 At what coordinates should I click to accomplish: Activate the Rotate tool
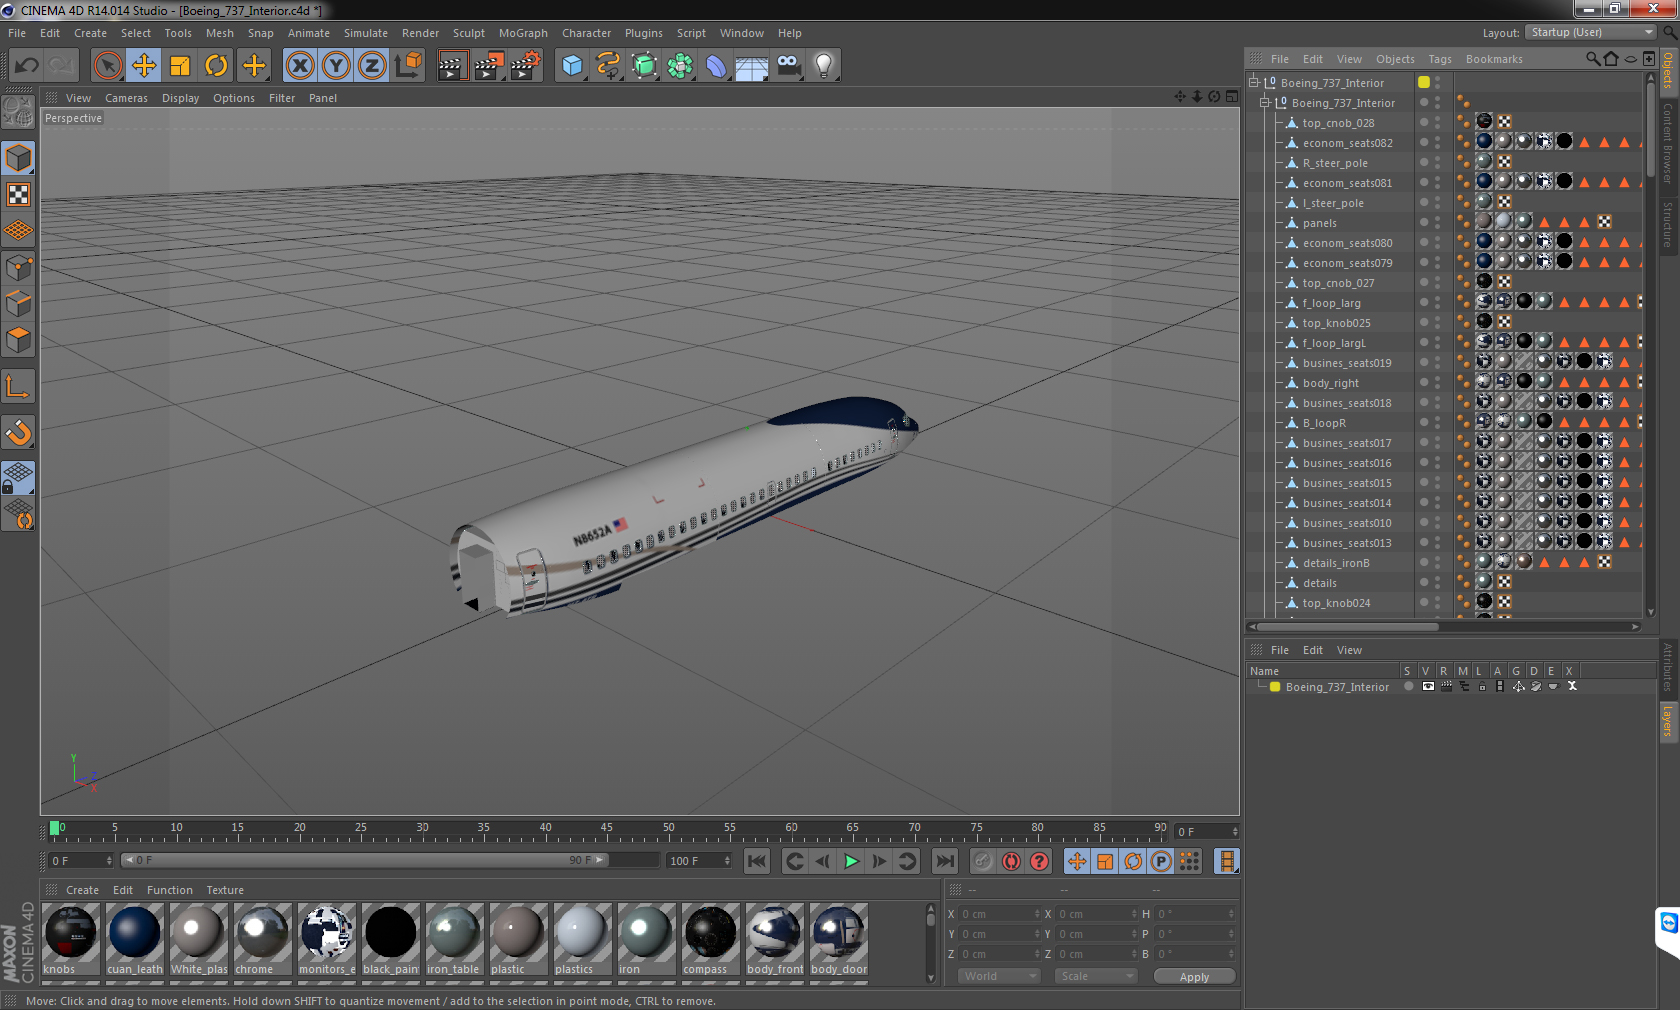click(x=216, y=66)
